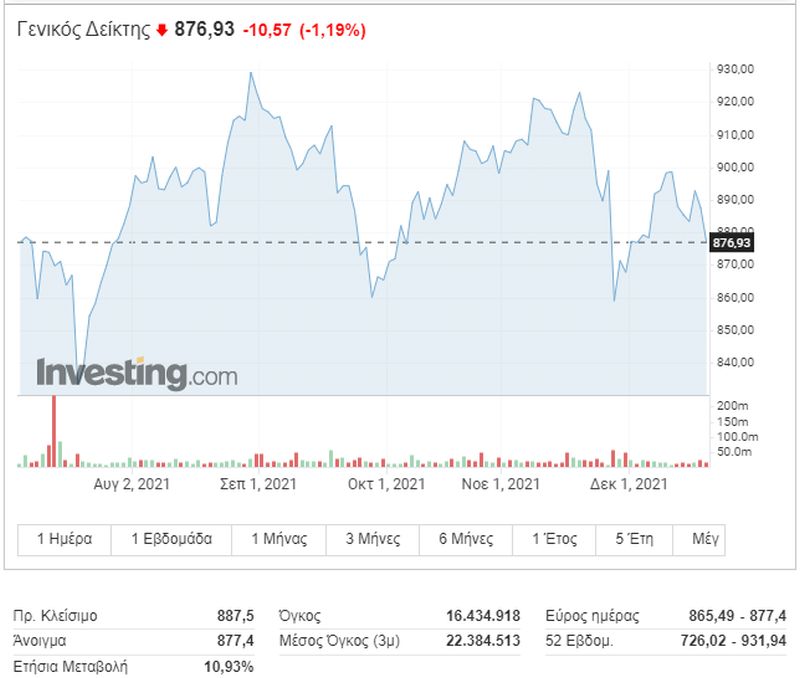Screen dimensions: 800x678
Task: Click the Νοε 1, 2021 date label
Action: (x=501, y=484)
